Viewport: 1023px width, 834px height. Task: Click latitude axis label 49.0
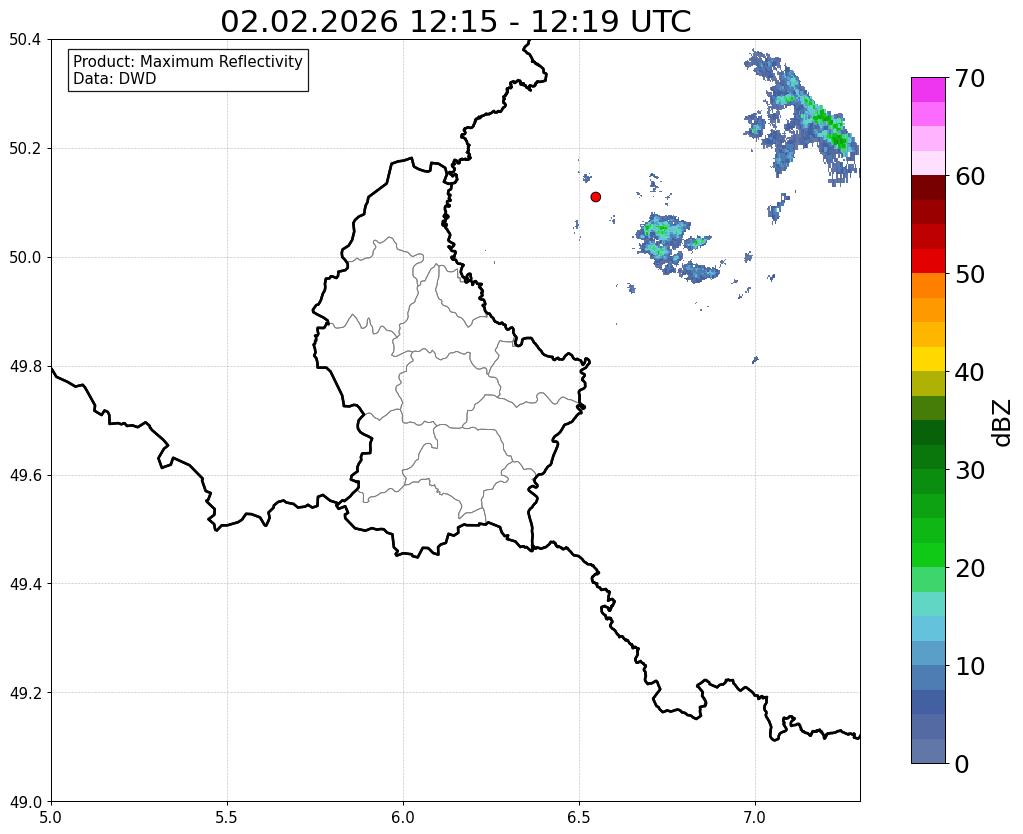(x=25, y=802)
